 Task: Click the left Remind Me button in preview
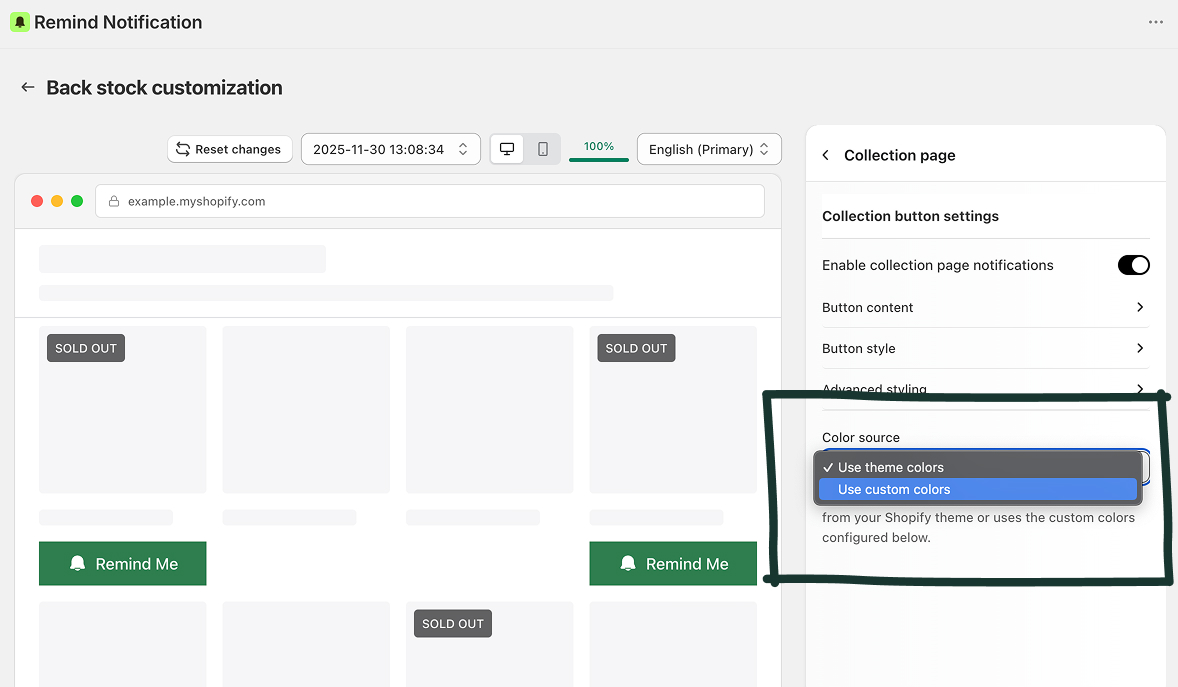[122, 564]
